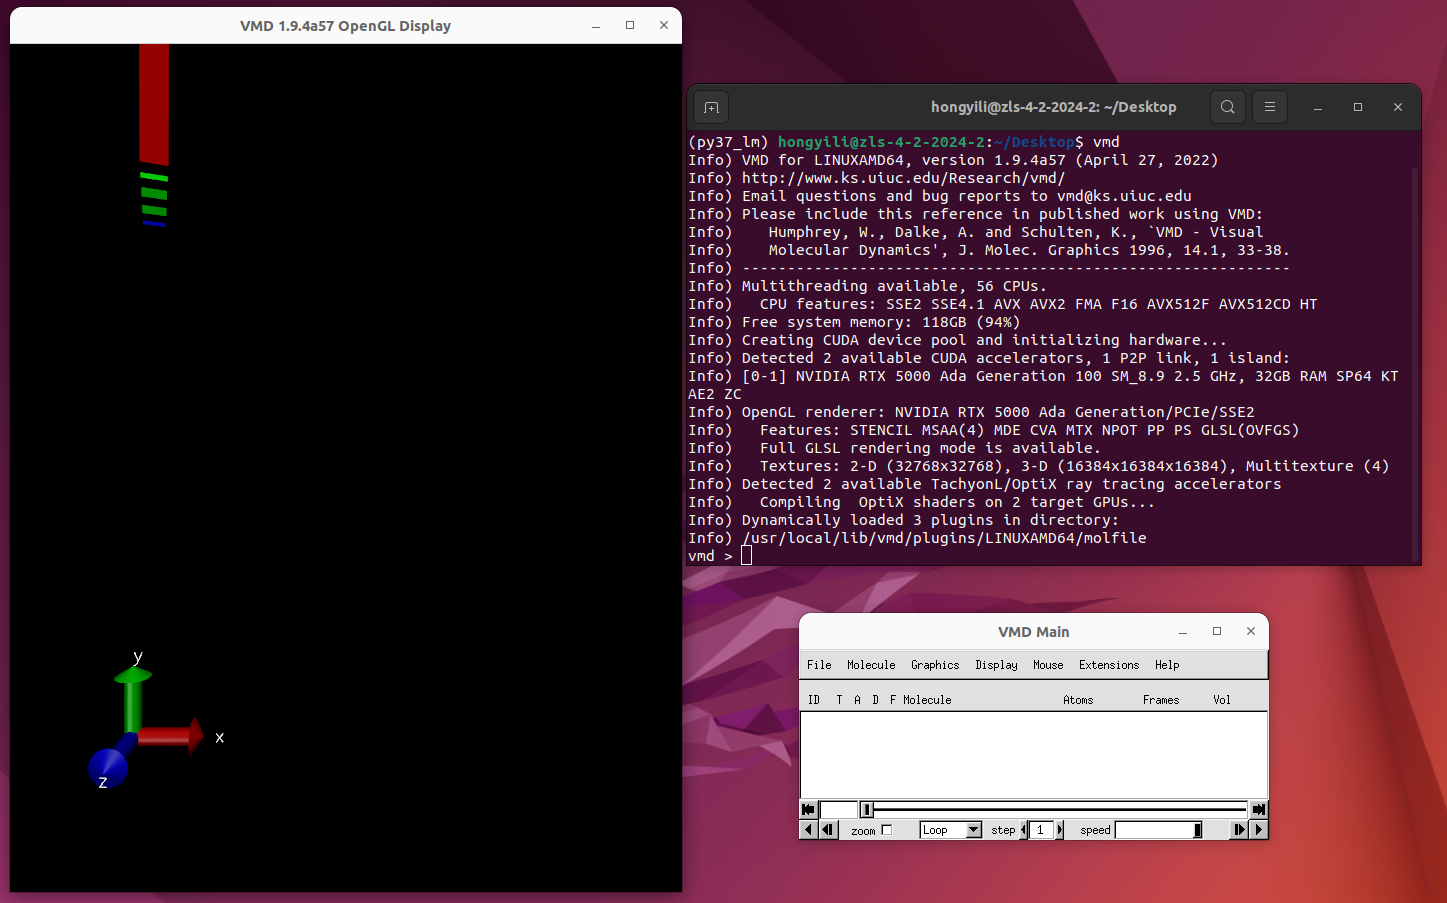This screenshot has height=903, width=1447.
Task: Decrease the step value with left arrow
Action: tap(1024, 830)
